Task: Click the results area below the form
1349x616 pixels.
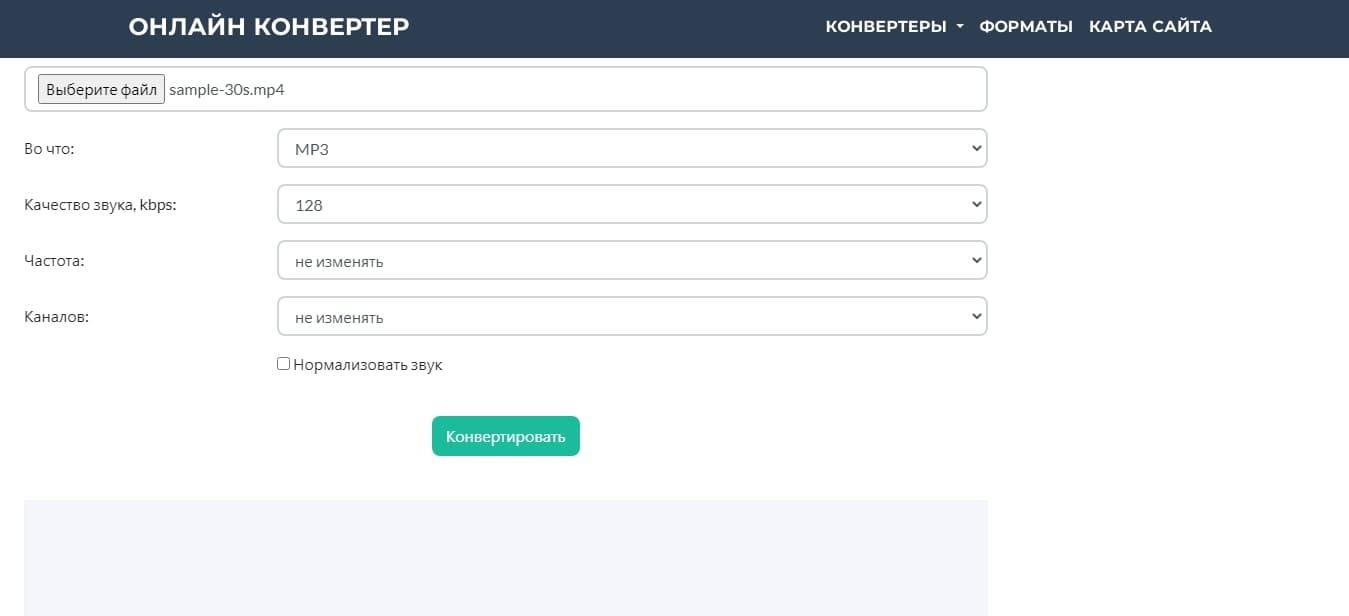Action: coord(505,556)
